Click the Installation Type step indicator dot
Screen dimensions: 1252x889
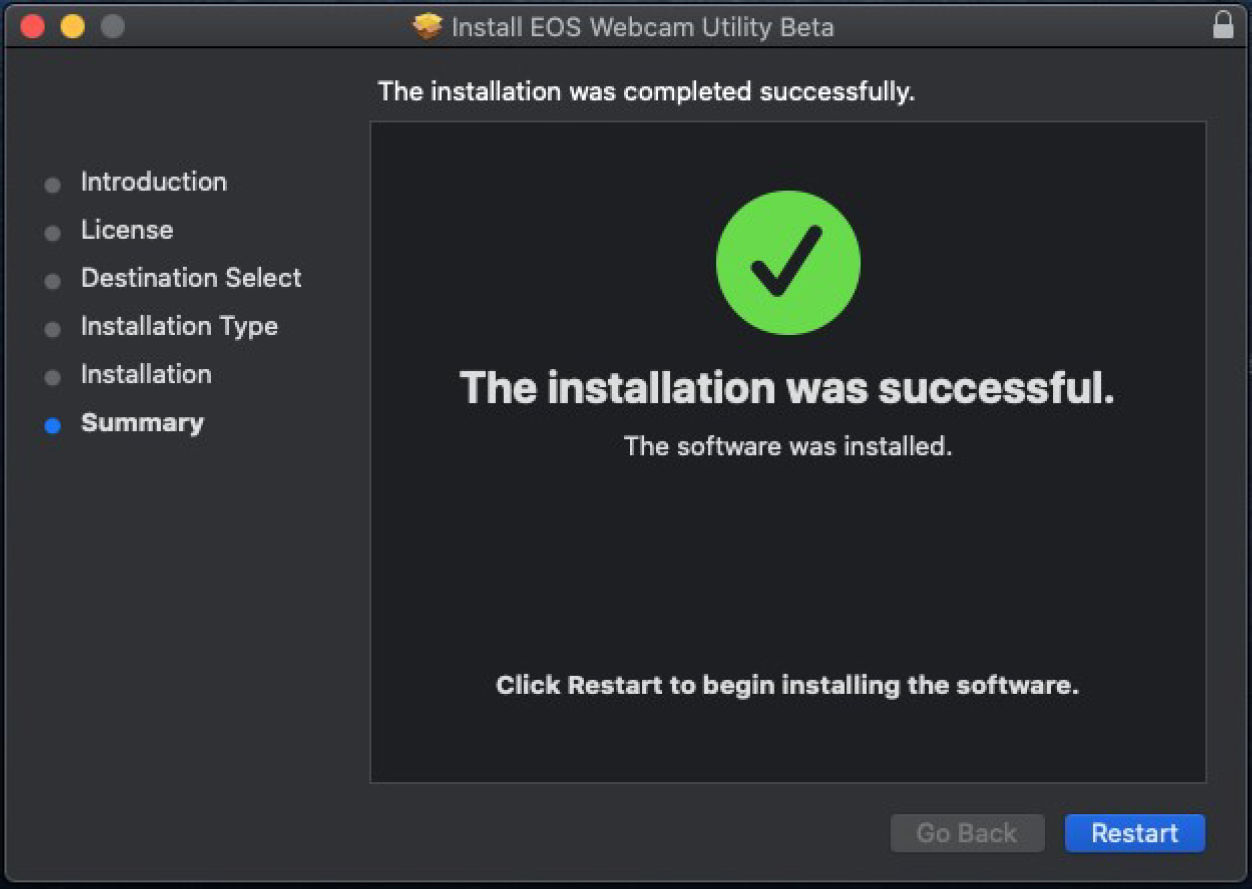coord(51,328)
